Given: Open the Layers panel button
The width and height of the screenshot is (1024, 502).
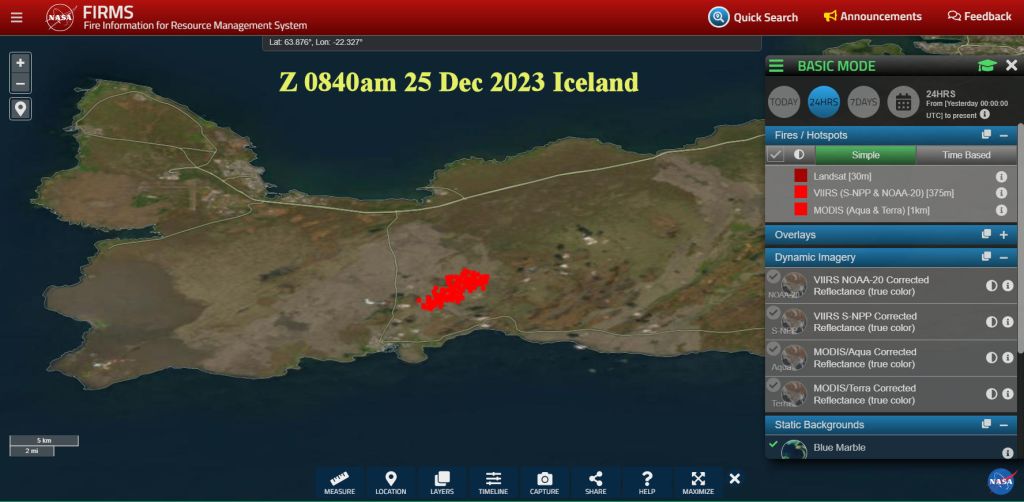Looking at the screenshot, I should (x=442, y=482).
